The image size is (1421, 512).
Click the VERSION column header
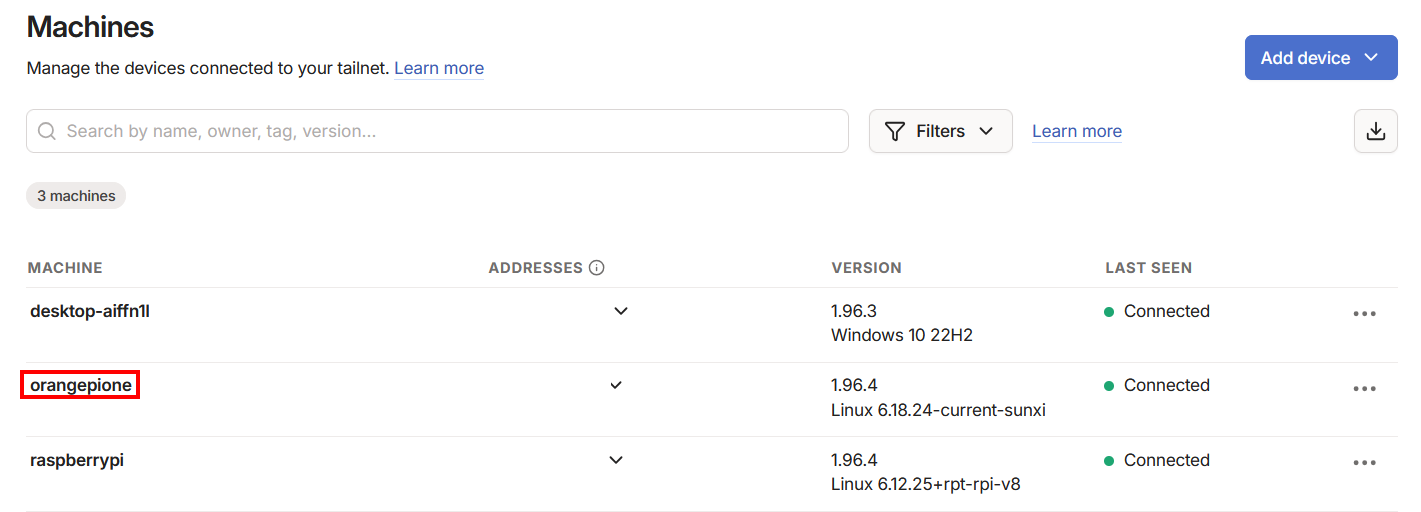click(x=866, y=268)
